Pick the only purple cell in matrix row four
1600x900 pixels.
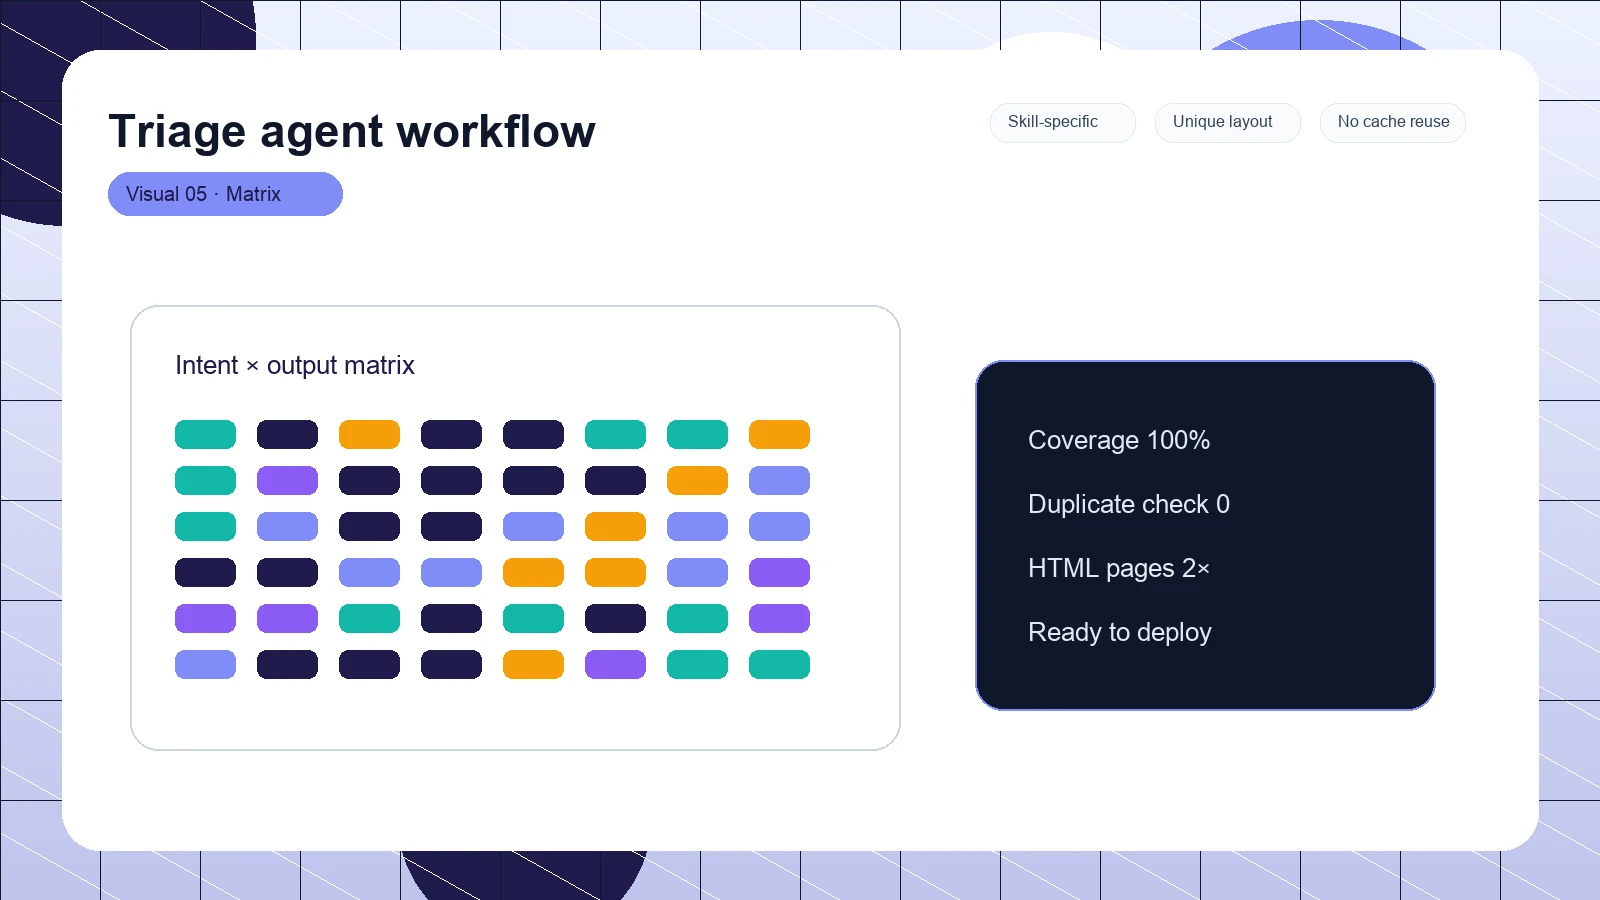(779, 573)
